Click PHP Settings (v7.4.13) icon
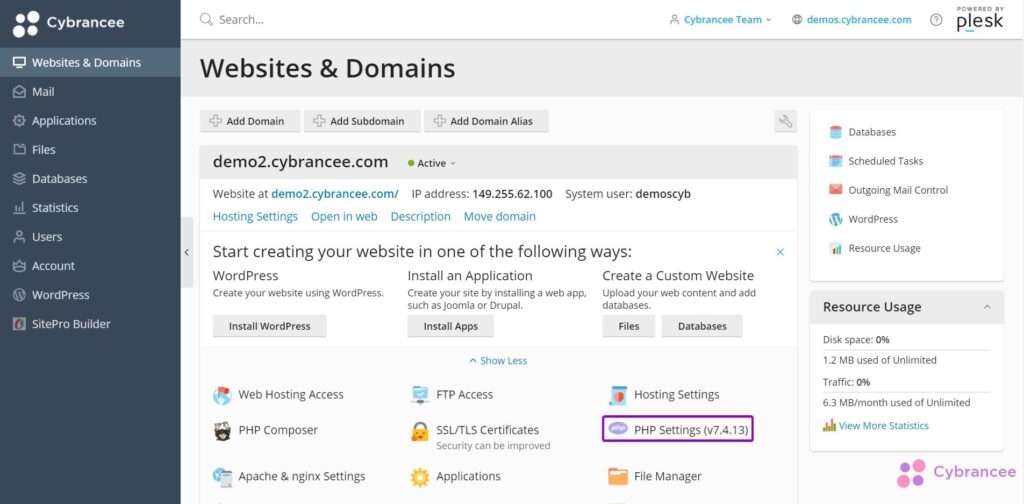Viewport: 1024px width, 504px height. (x=618, y=428)
